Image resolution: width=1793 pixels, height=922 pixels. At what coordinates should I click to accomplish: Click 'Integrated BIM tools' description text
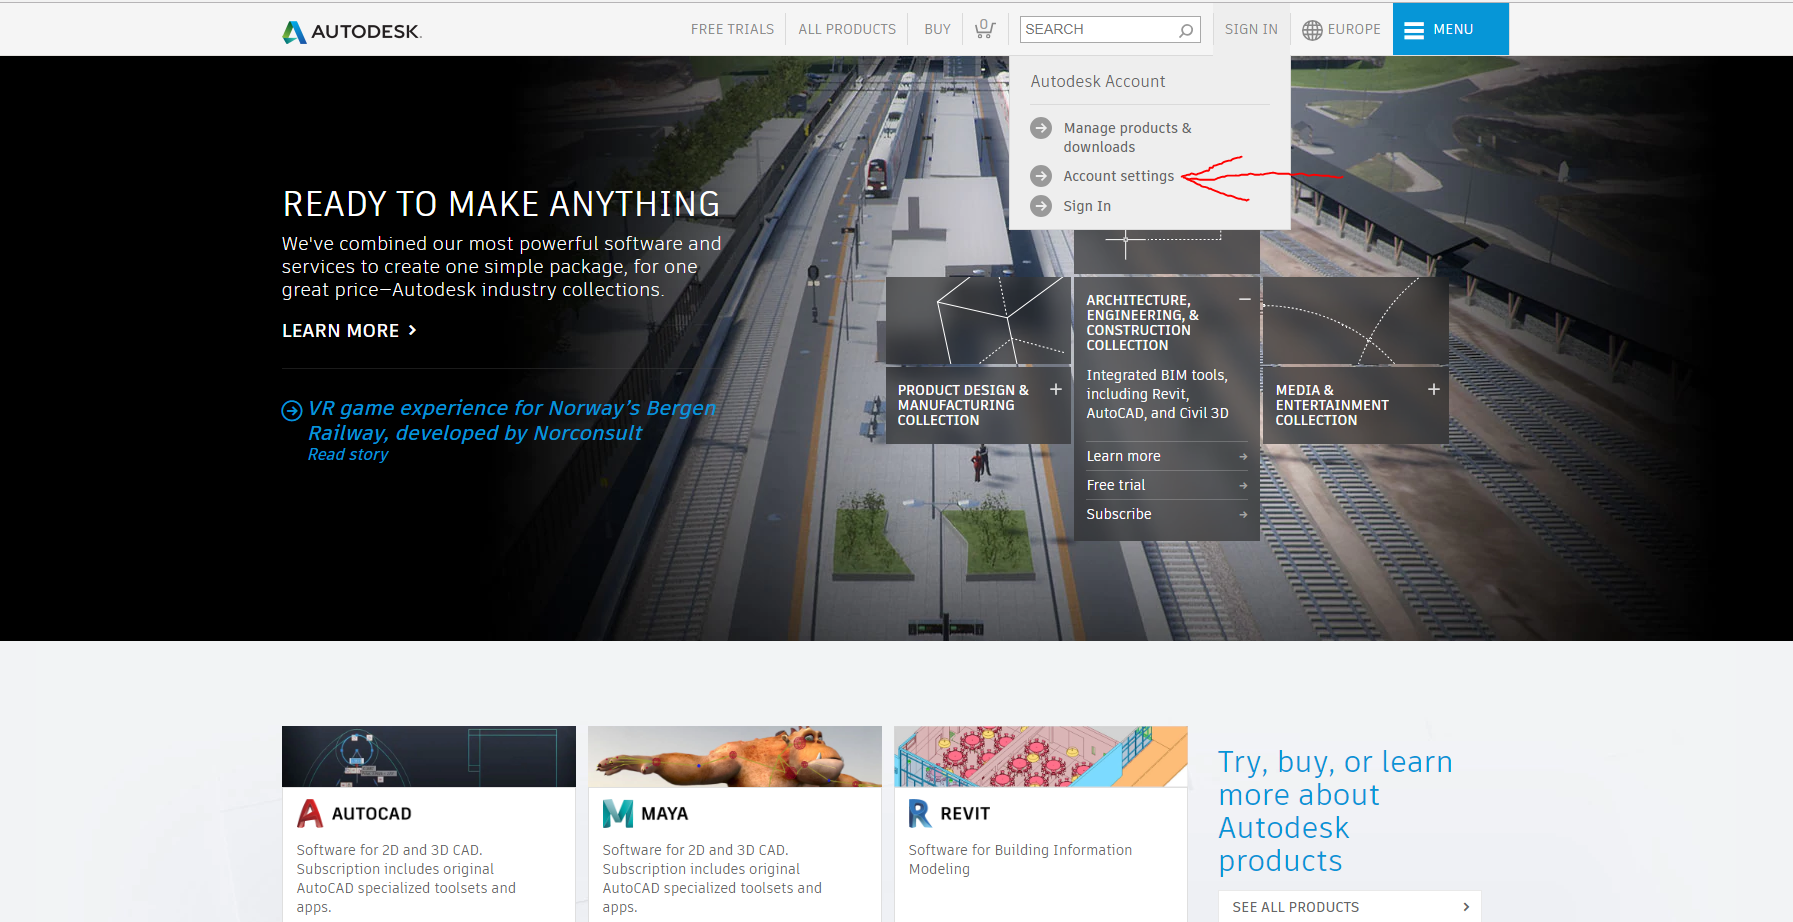(1157, 394)
